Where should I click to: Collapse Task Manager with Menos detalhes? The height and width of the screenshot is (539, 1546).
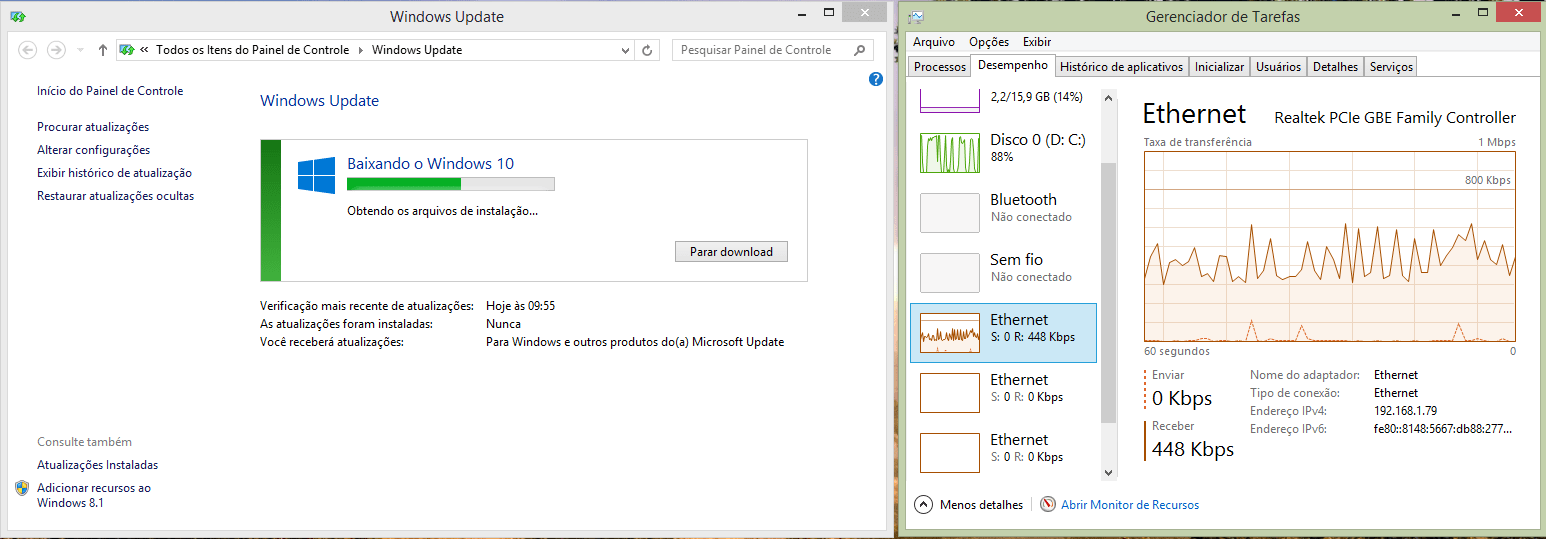tap(969, 505)
